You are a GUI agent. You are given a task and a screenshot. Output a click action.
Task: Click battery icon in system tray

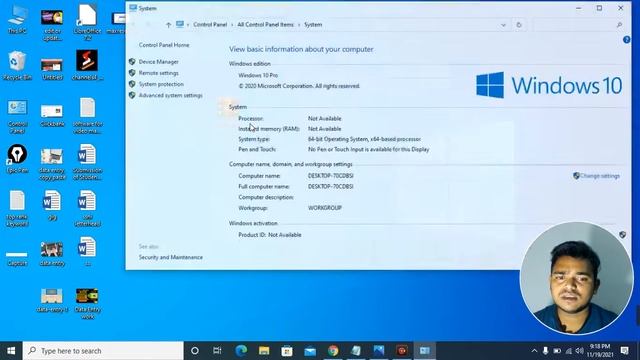[x=557, y=351]
